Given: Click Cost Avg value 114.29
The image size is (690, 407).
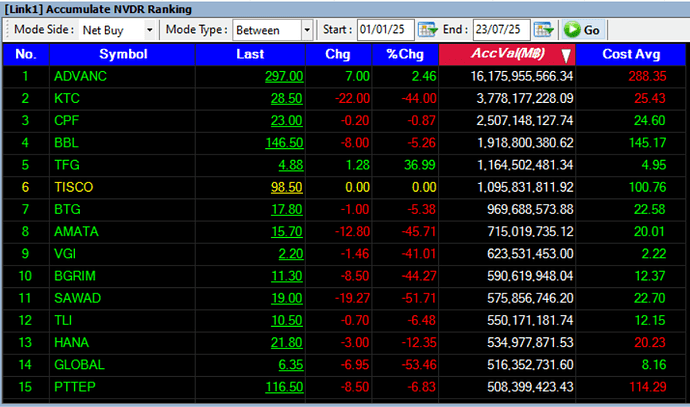Looking at the screenshot, I should click(x=647, y=387).
